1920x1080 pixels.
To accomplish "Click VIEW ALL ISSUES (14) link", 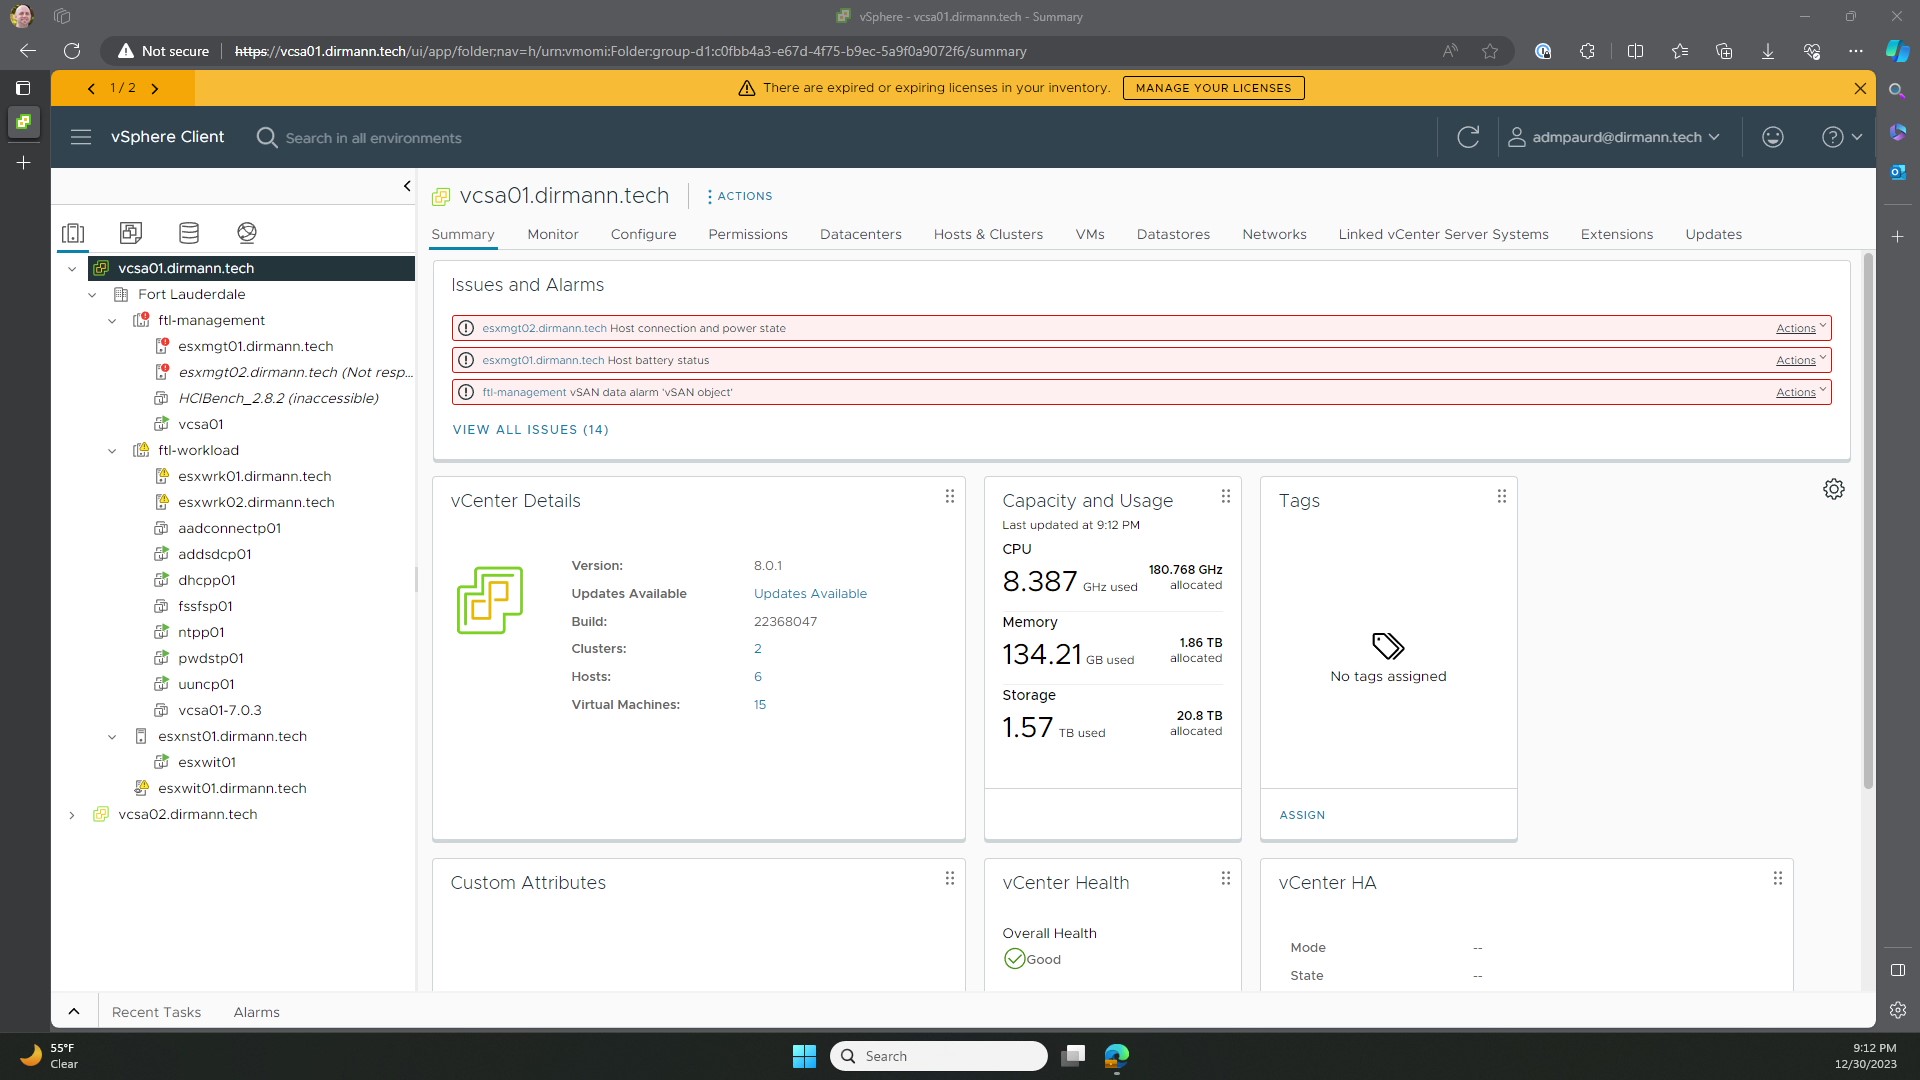I will click(530, 429).
